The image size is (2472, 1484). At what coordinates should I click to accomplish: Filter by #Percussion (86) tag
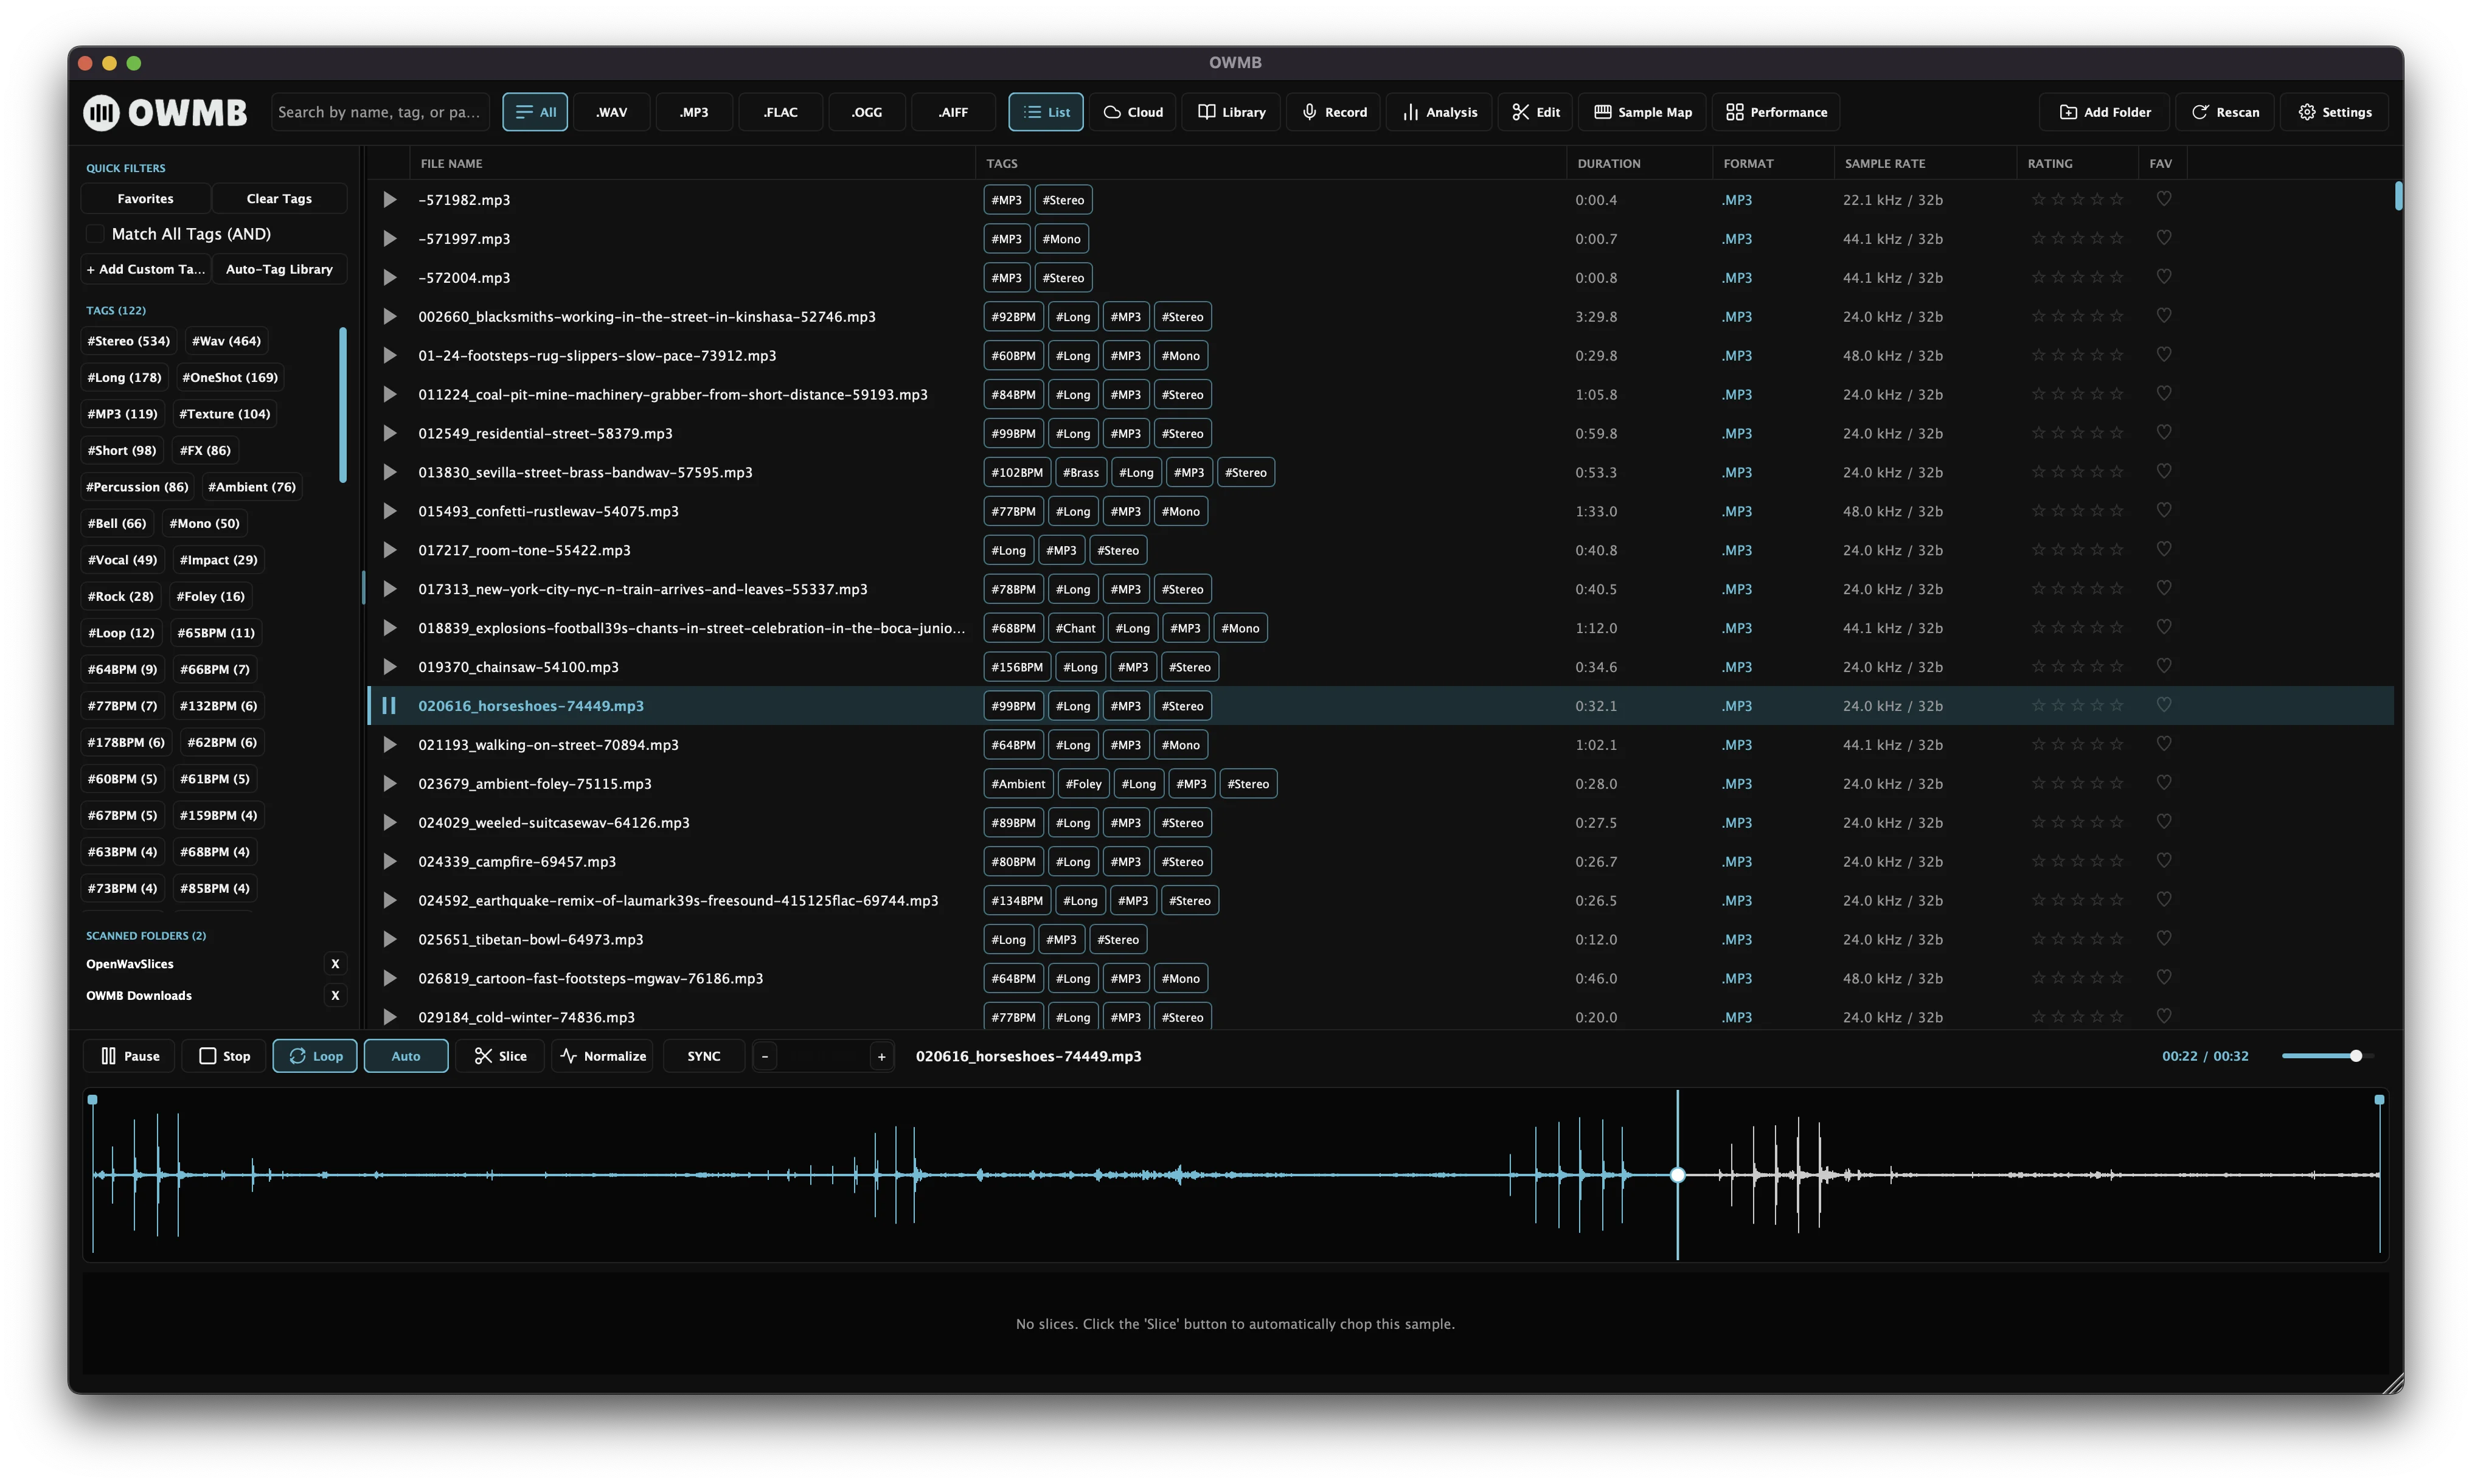137,487
